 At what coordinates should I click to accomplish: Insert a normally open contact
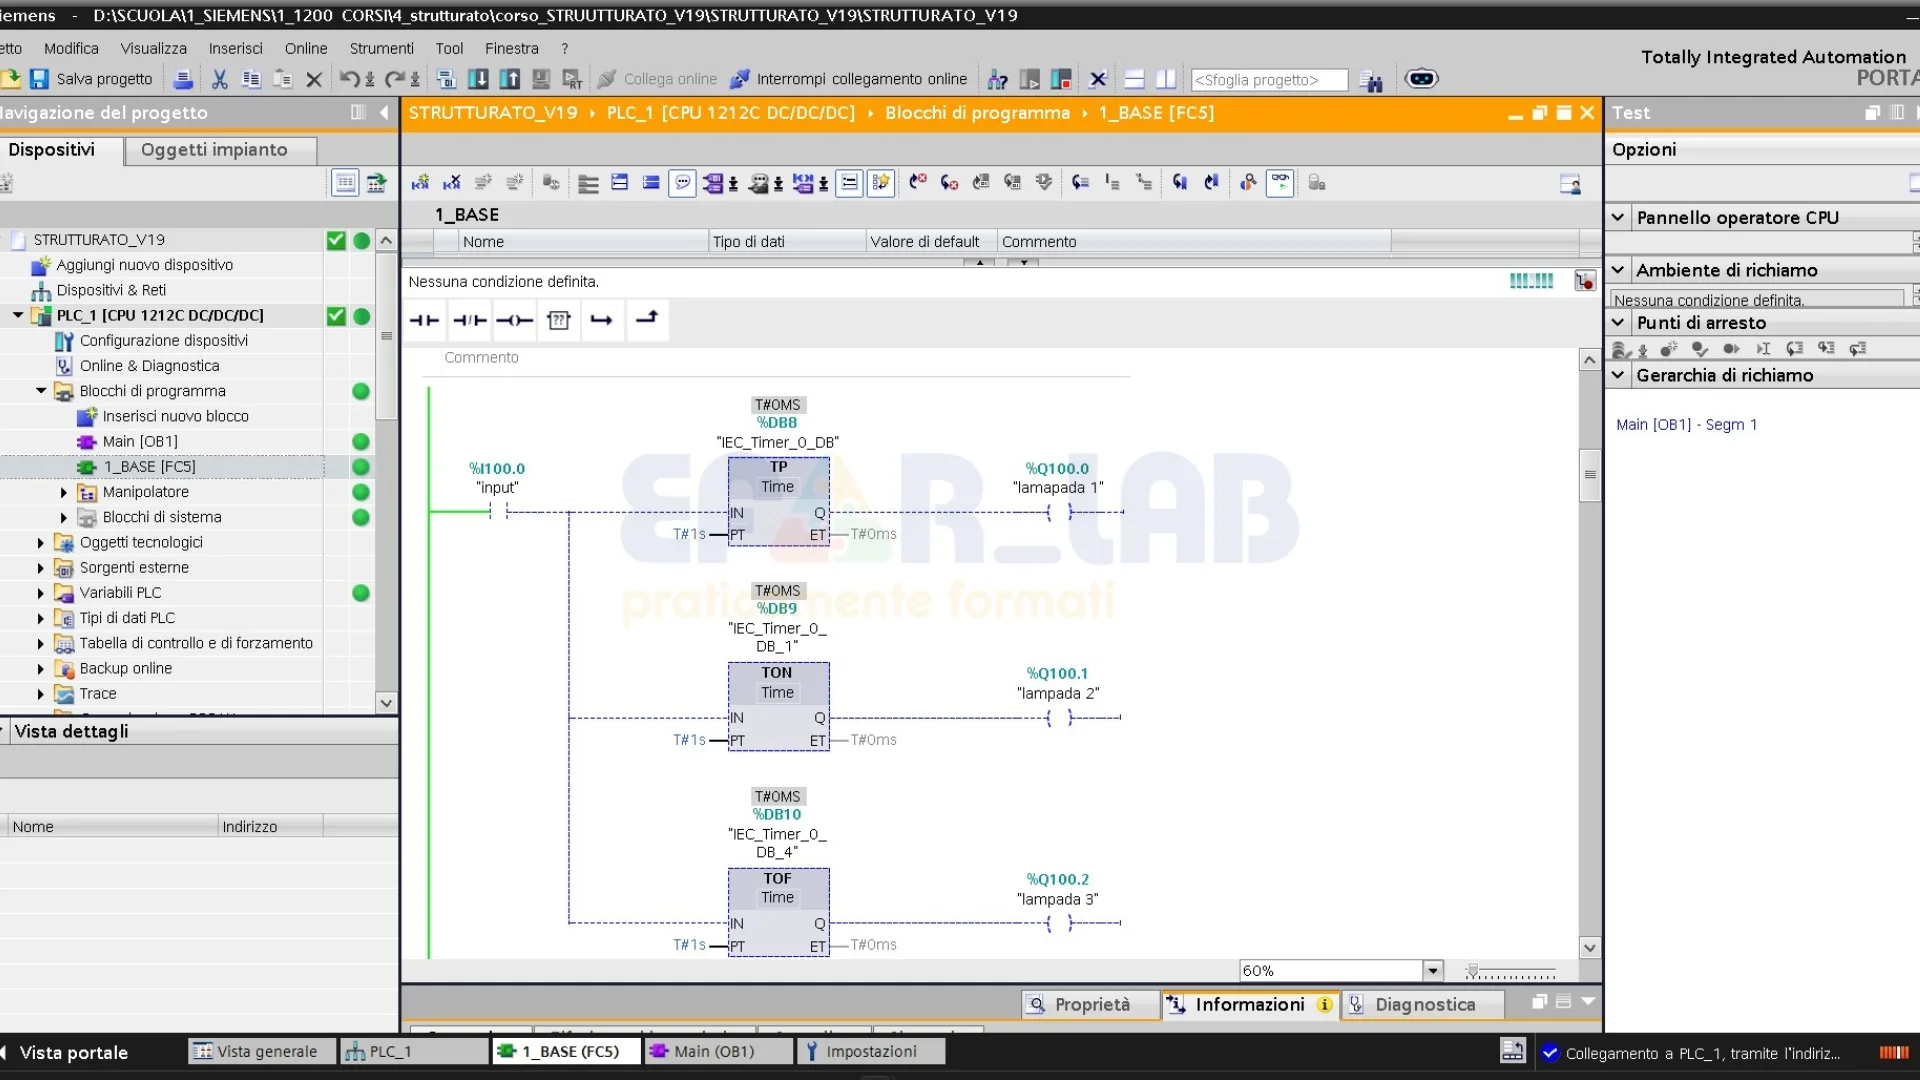[424, 320]
